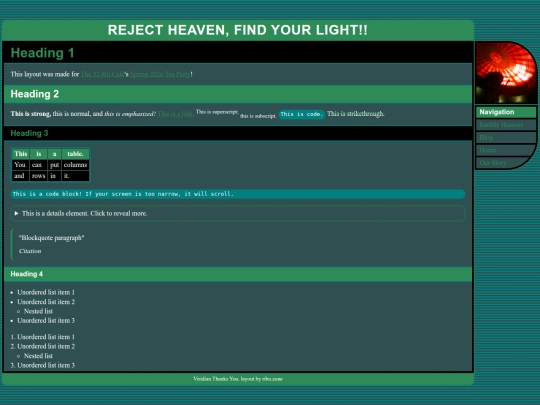Click the 'This is strikethrough.' text

click(355, 114)
